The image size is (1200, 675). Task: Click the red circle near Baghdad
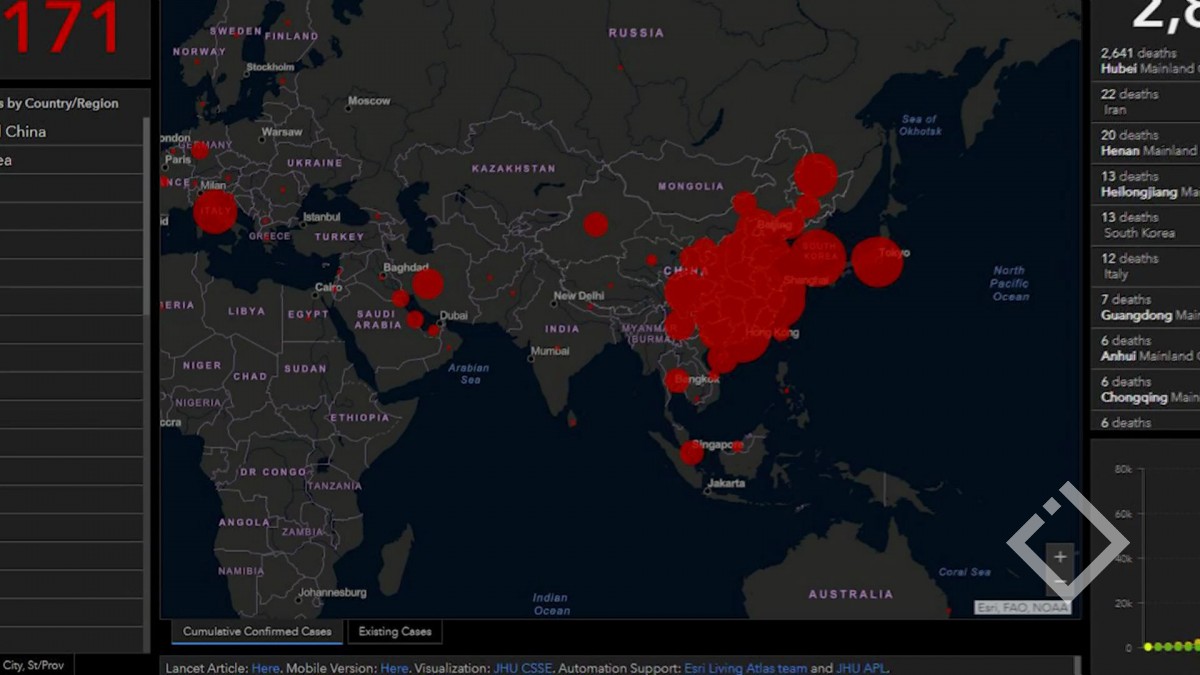pos(427,284)
